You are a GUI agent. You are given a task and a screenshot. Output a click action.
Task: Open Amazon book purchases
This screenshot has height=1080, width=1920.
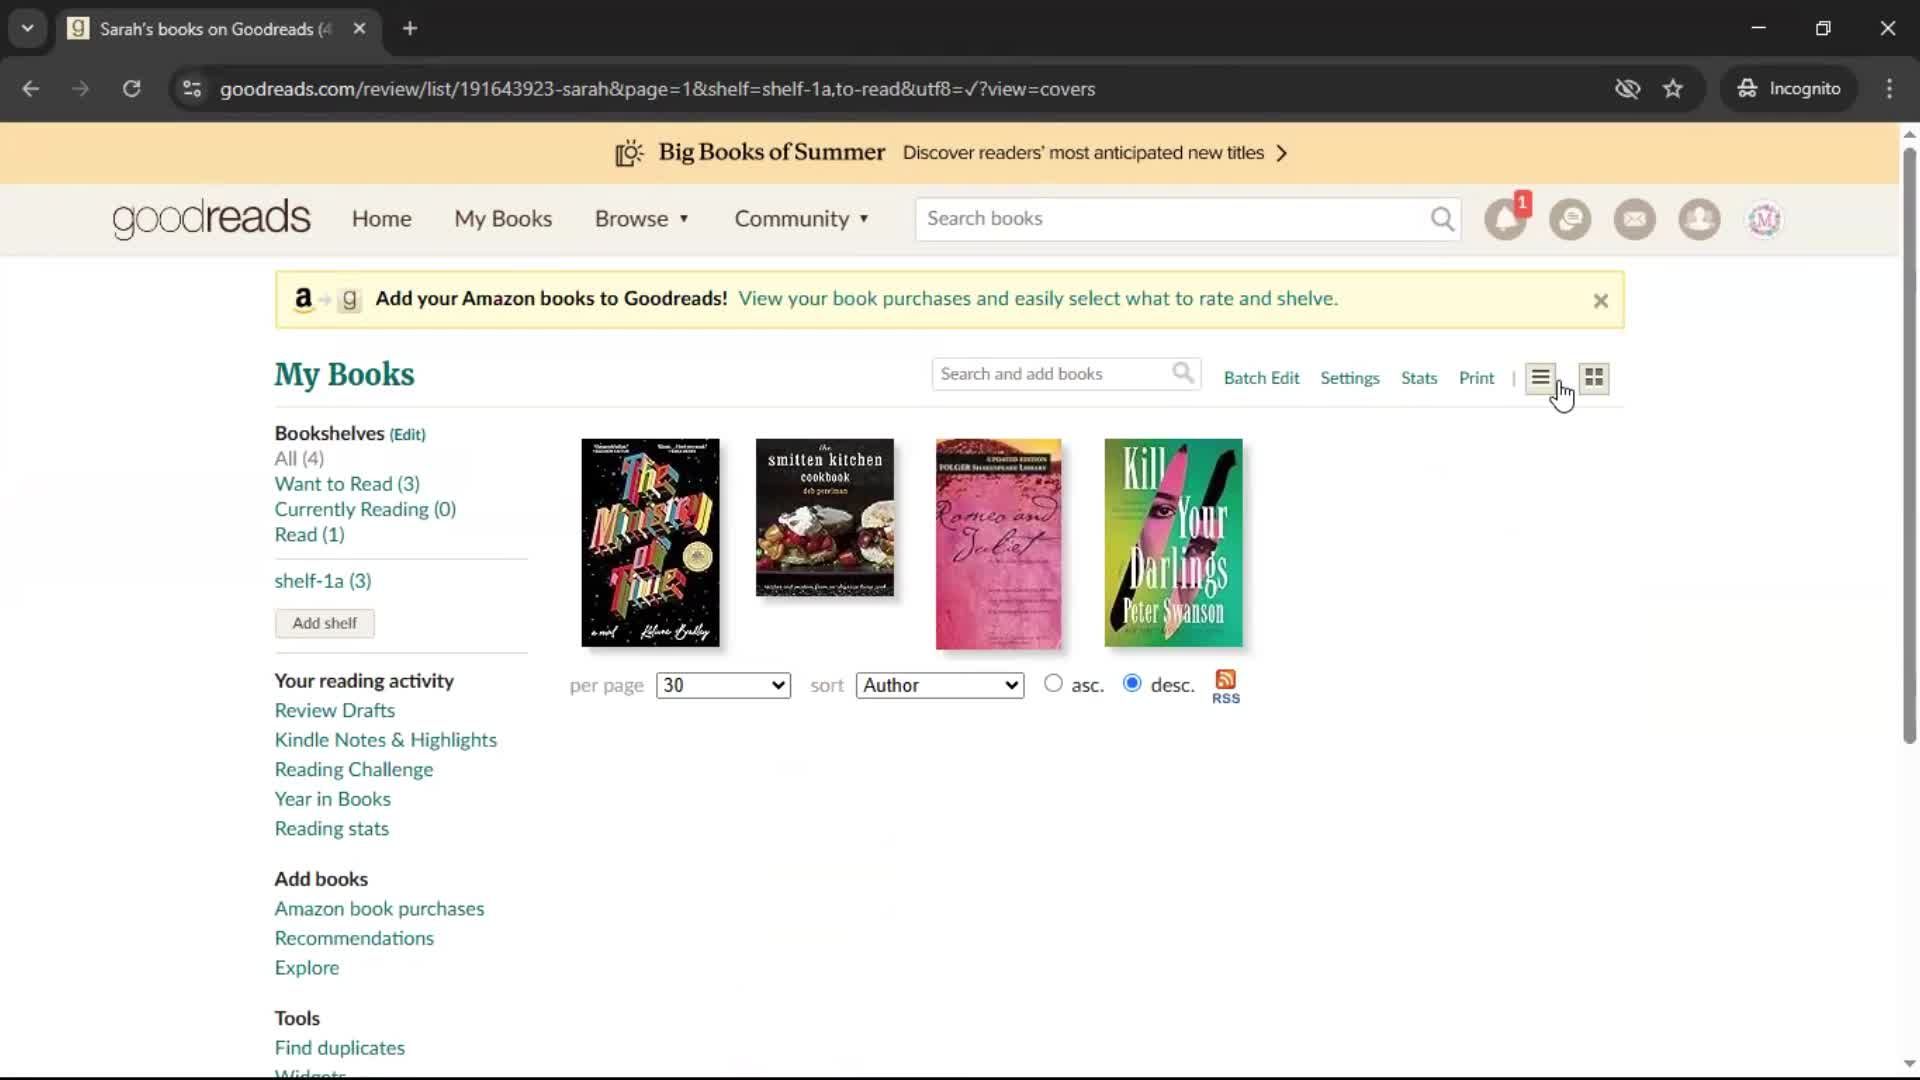tap(379, 909)
